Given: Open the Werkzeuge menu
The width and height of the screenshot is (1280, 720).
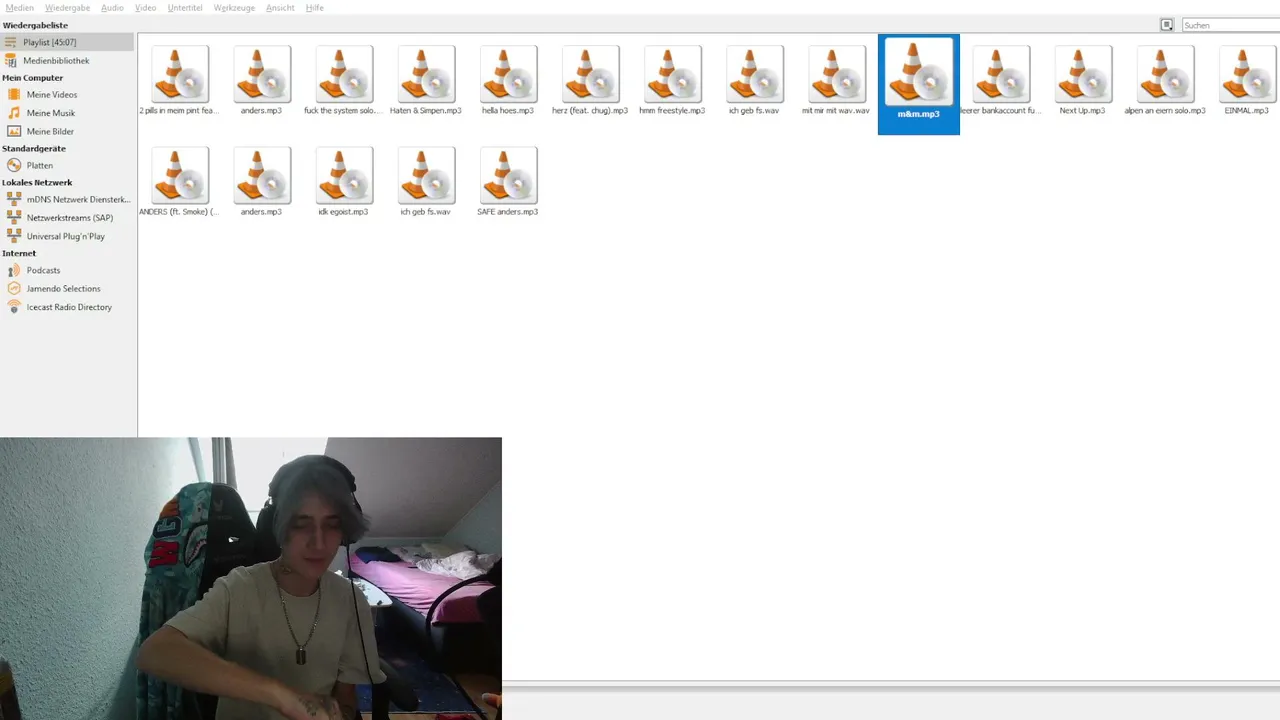Looking at the screenshot, I should pyautogui.click(x=234, y=8).
